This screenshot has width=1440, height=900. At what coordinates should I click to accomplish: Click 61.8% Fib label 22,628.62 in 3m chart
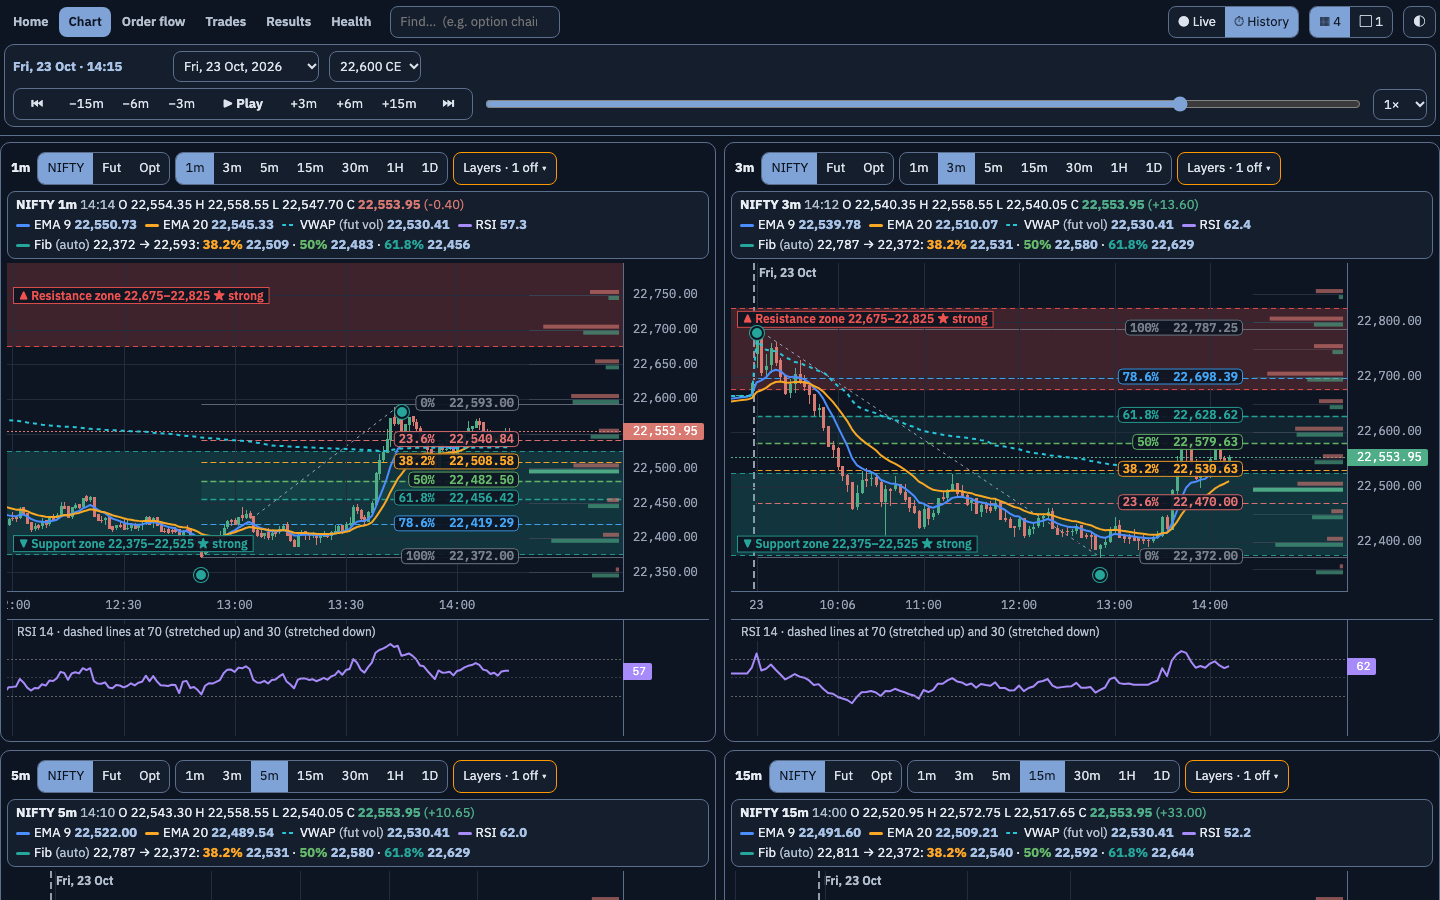pyautogui.click(x=1180, y=415)
